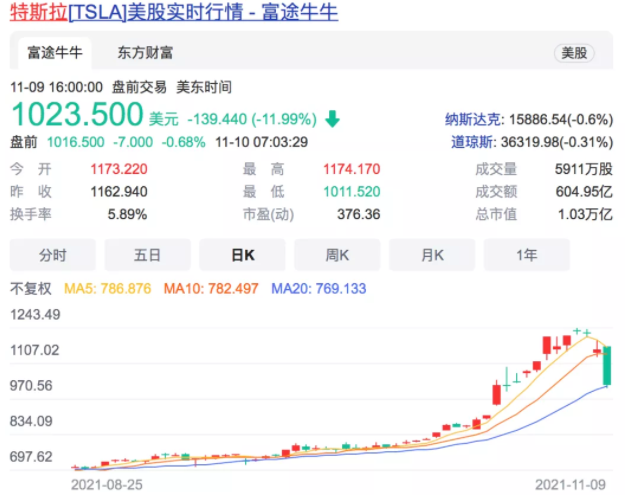Click the 盘前交易 美东时间 session label
Image resolution: width=627 pixels, height=496 pixels.
click(x=172, y=87)
